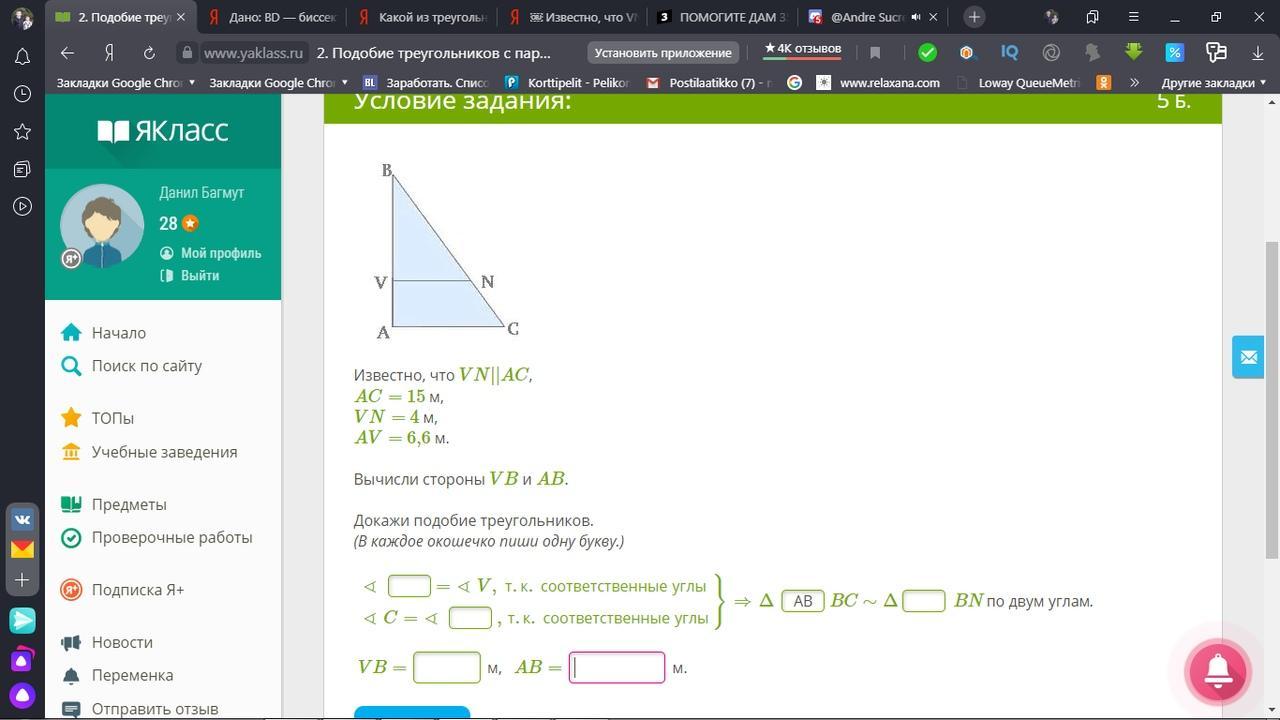
Task: Reload the current page
Action: (x=149, y=53)
